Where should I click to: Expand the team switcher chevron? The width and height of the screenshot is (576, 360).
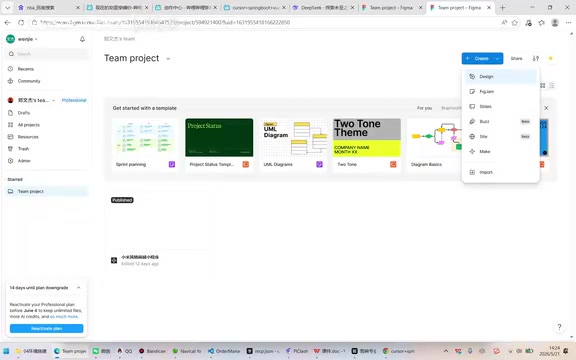[x=54, y=100]
